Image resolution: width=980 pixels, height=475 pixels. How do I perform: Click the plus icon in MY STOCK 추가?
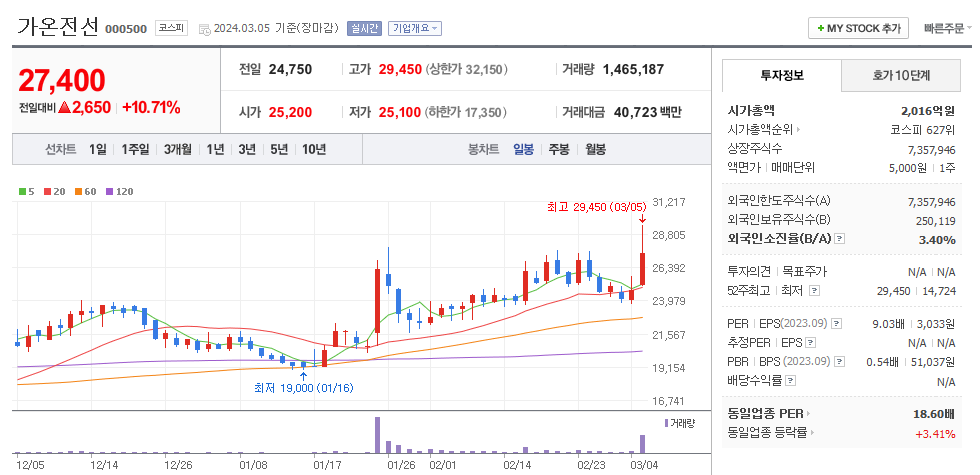pyautogui.click(x=820, y=28)
